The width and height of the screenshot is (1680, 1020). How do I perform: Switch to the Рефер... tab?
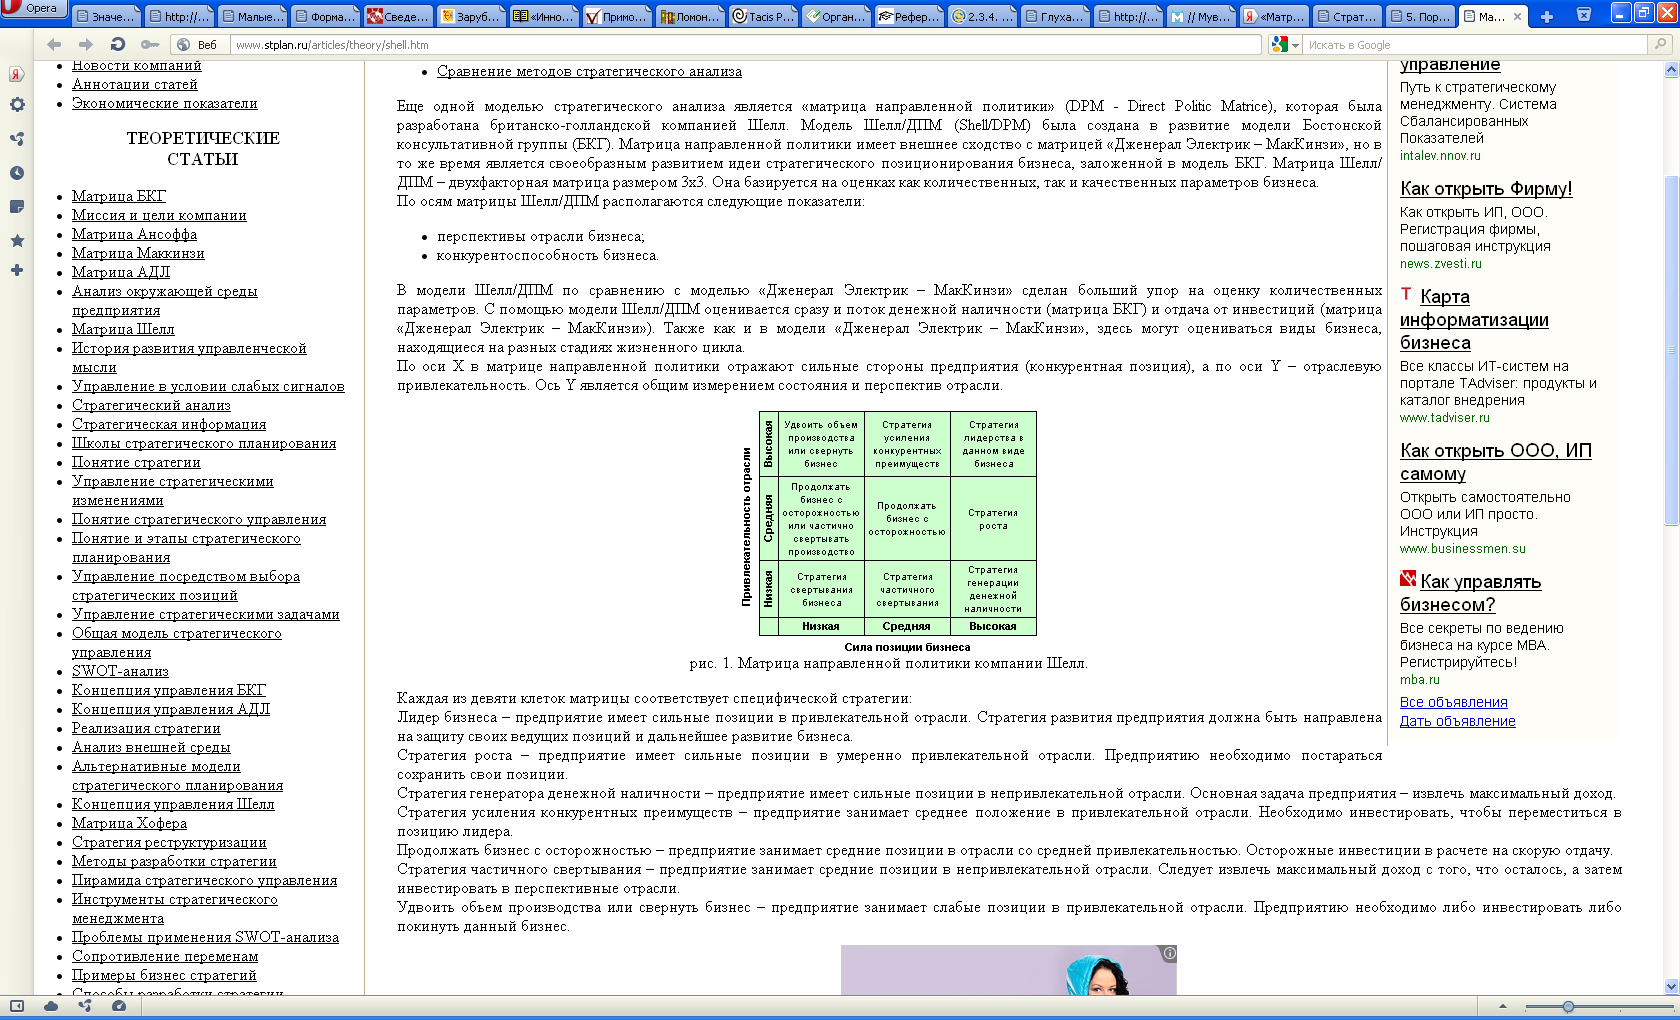(908, 16)
